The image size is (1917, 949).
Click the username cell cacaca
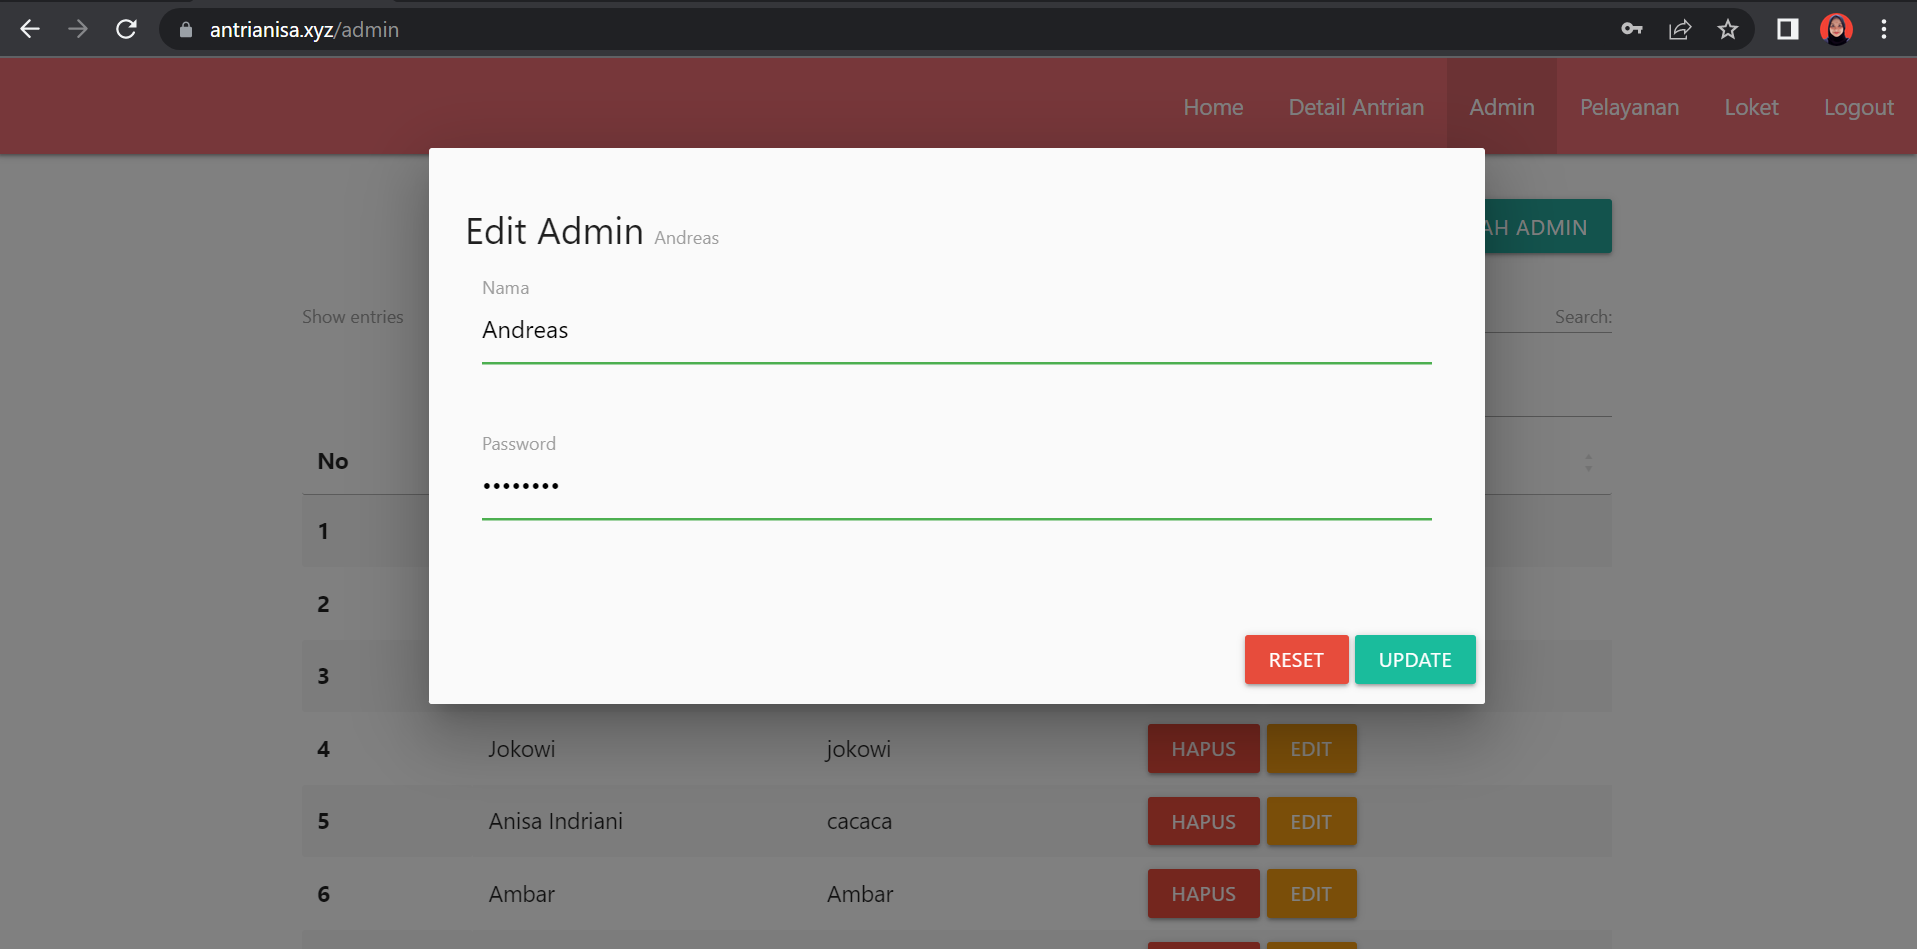(859, 822)
